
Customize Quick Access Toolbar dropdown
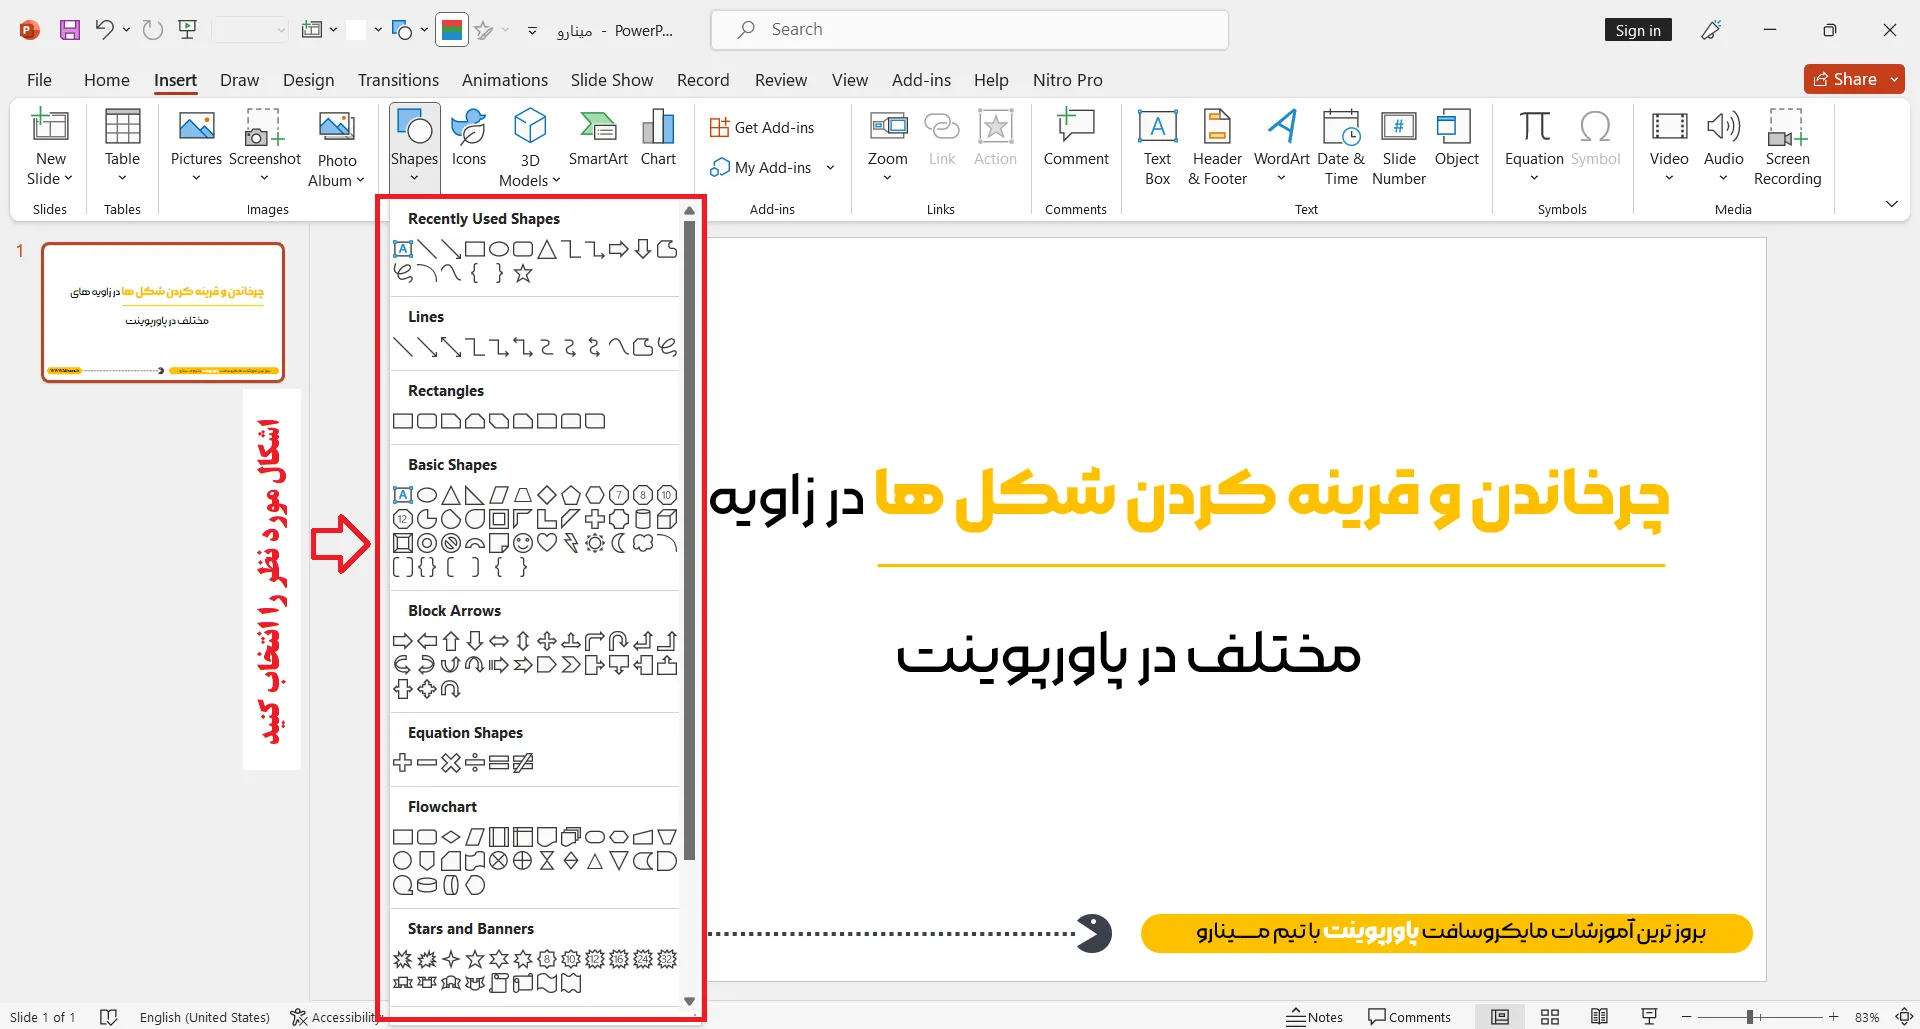[532, 31]
